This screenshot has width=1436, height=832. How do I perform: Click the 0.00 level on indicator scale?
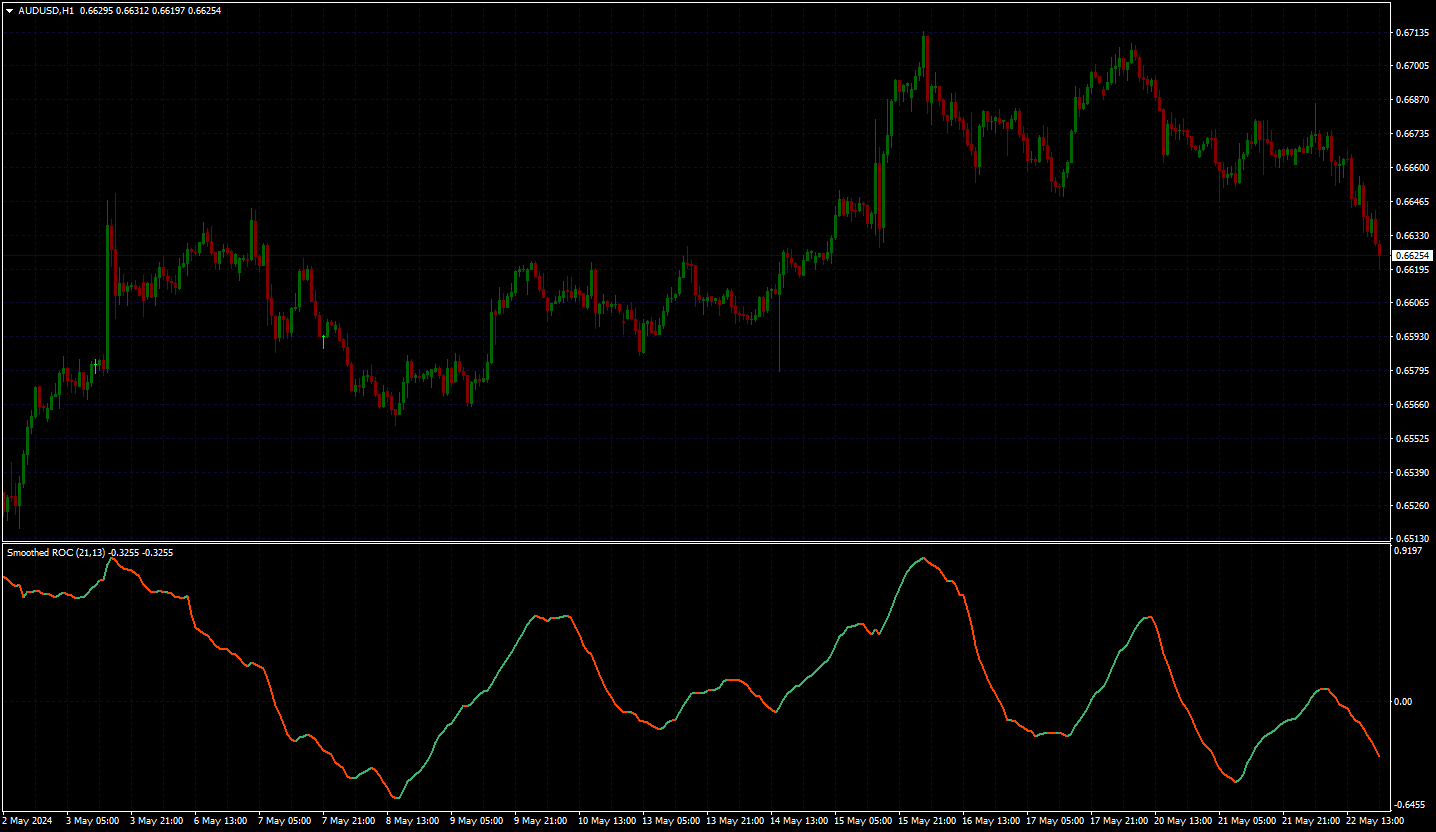(1405, 701)
